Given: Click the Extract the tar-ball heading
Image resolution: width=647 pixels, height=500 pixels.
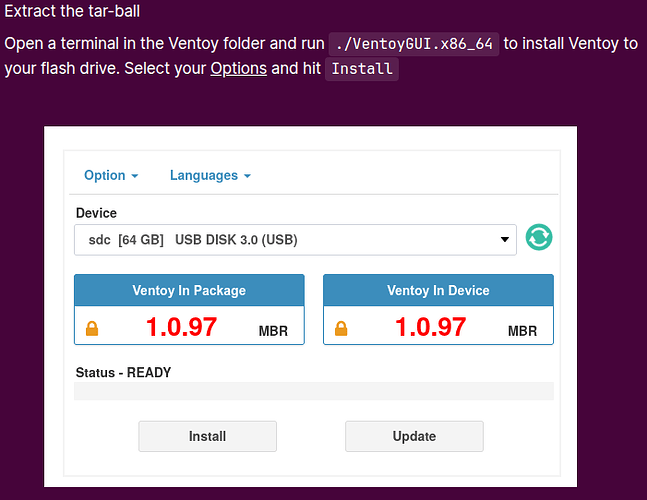Looking at the screenshot, I should (72, 11).
